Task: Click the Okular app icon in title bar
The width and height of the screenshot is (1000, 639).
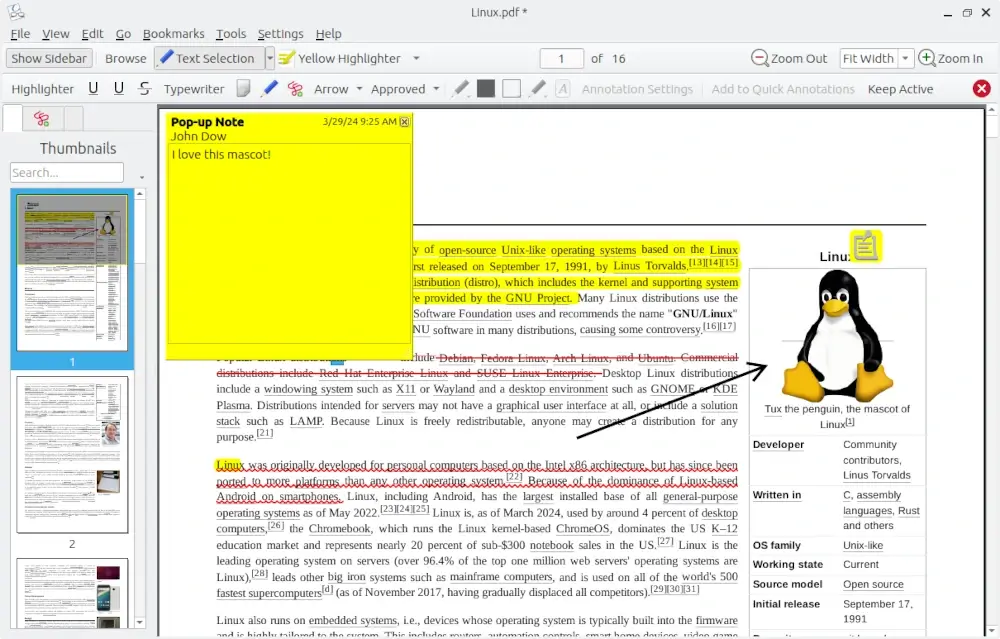Action: [16, 11]
